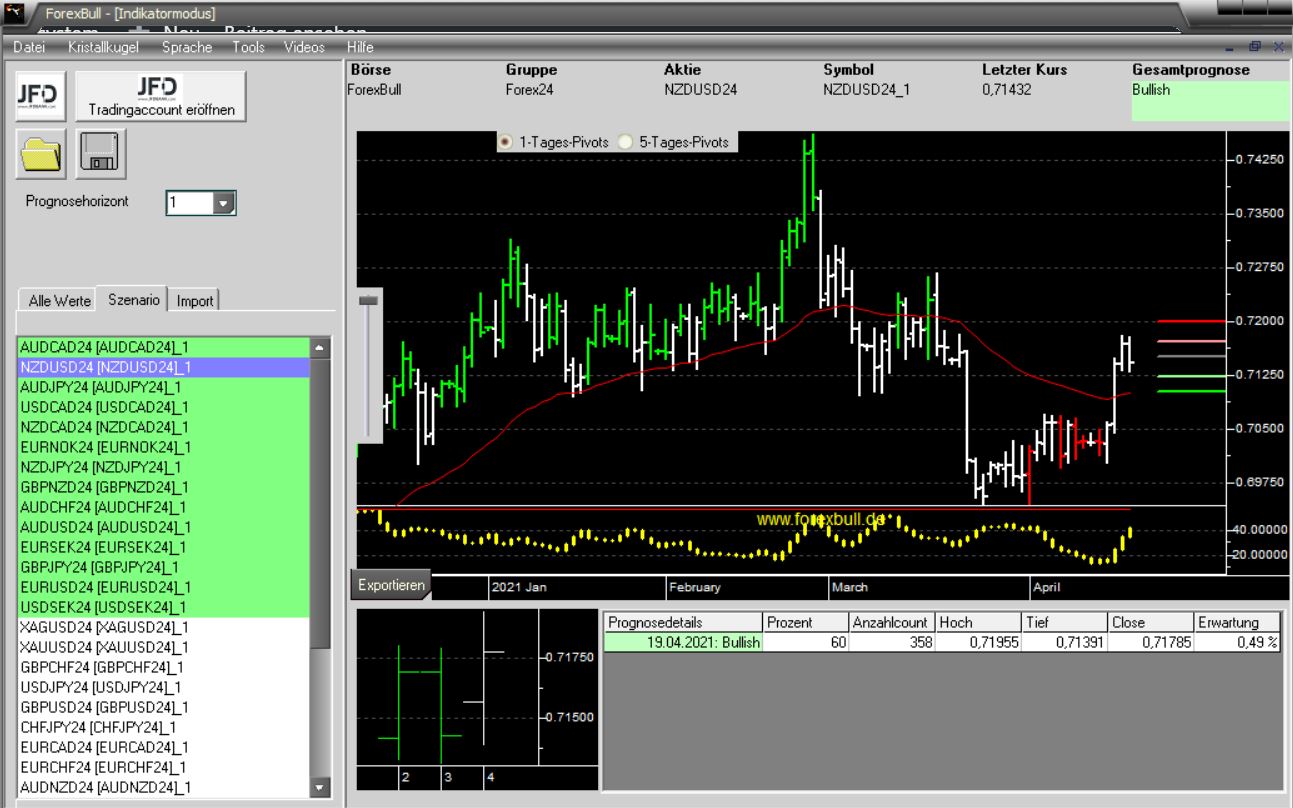Click Tradingaccount eröffnen button

point(161,96)
